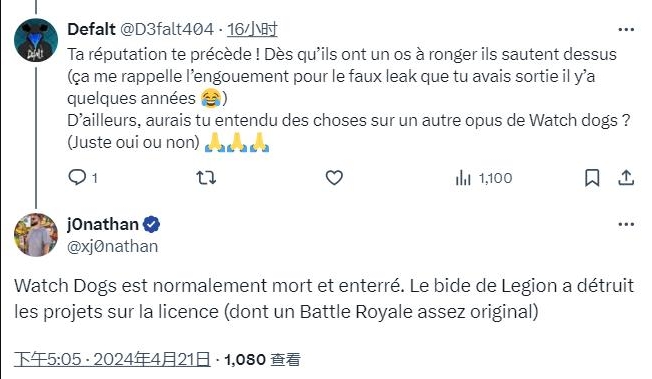Like Defalt's tweet with the heart icon

[x=334, y=178]
